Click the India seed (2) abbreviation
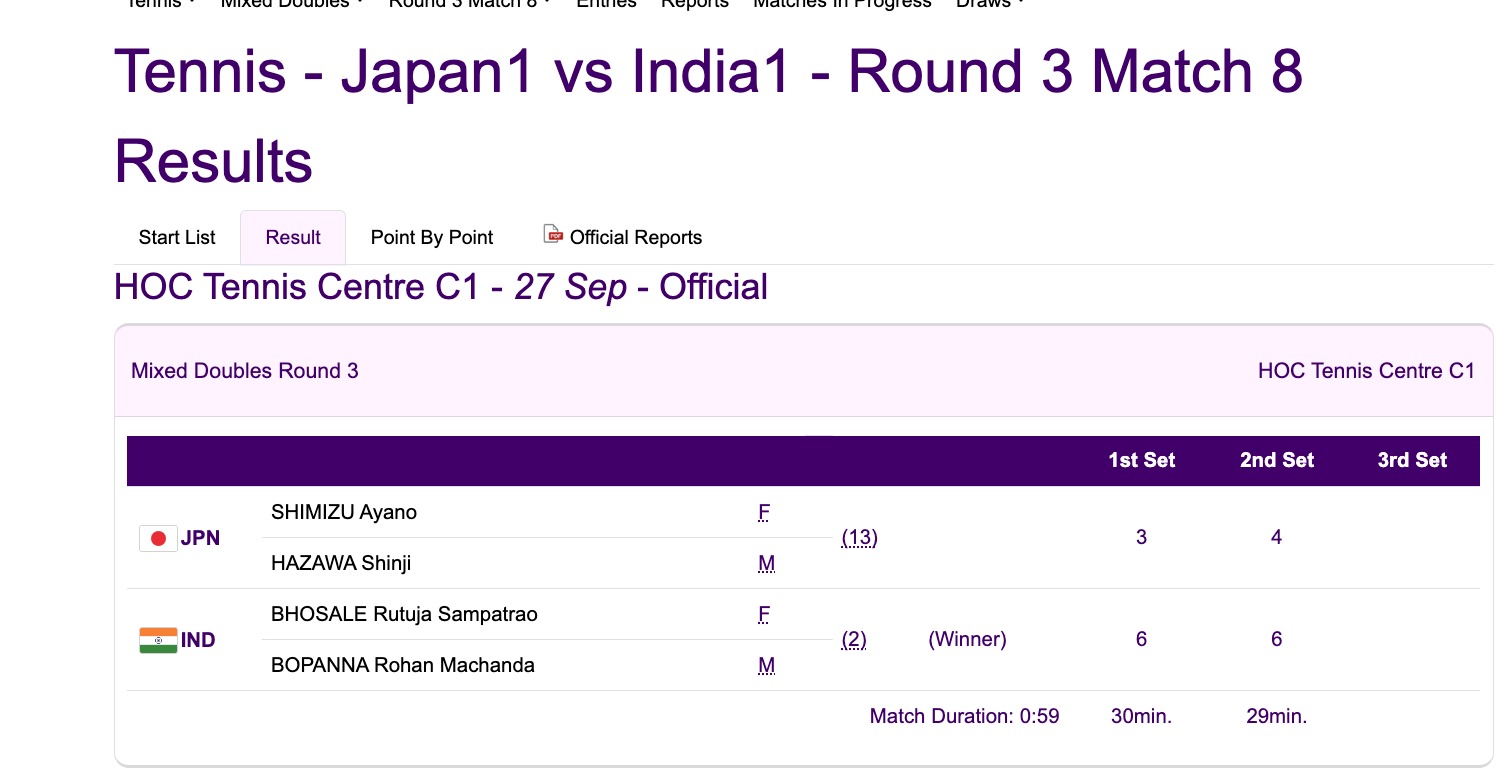Image resolution: width=1502 pixels, height=776 pixels. pos(854,639)
